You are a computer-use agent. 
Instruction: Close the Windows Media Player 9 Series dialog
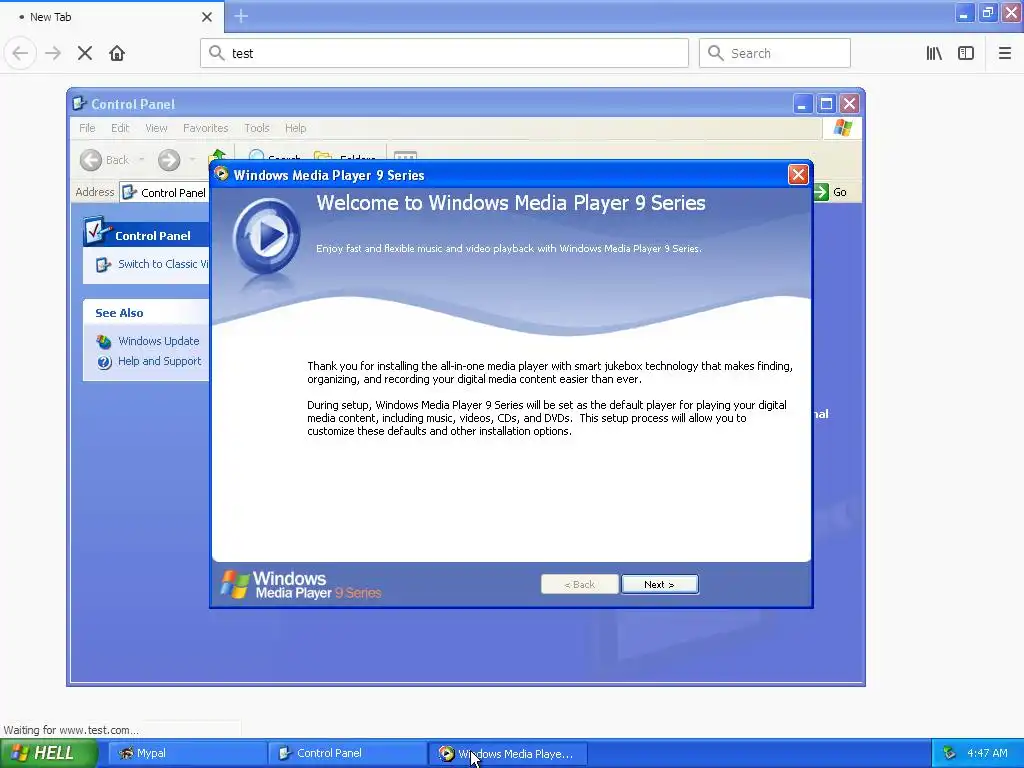pos(798,174)
